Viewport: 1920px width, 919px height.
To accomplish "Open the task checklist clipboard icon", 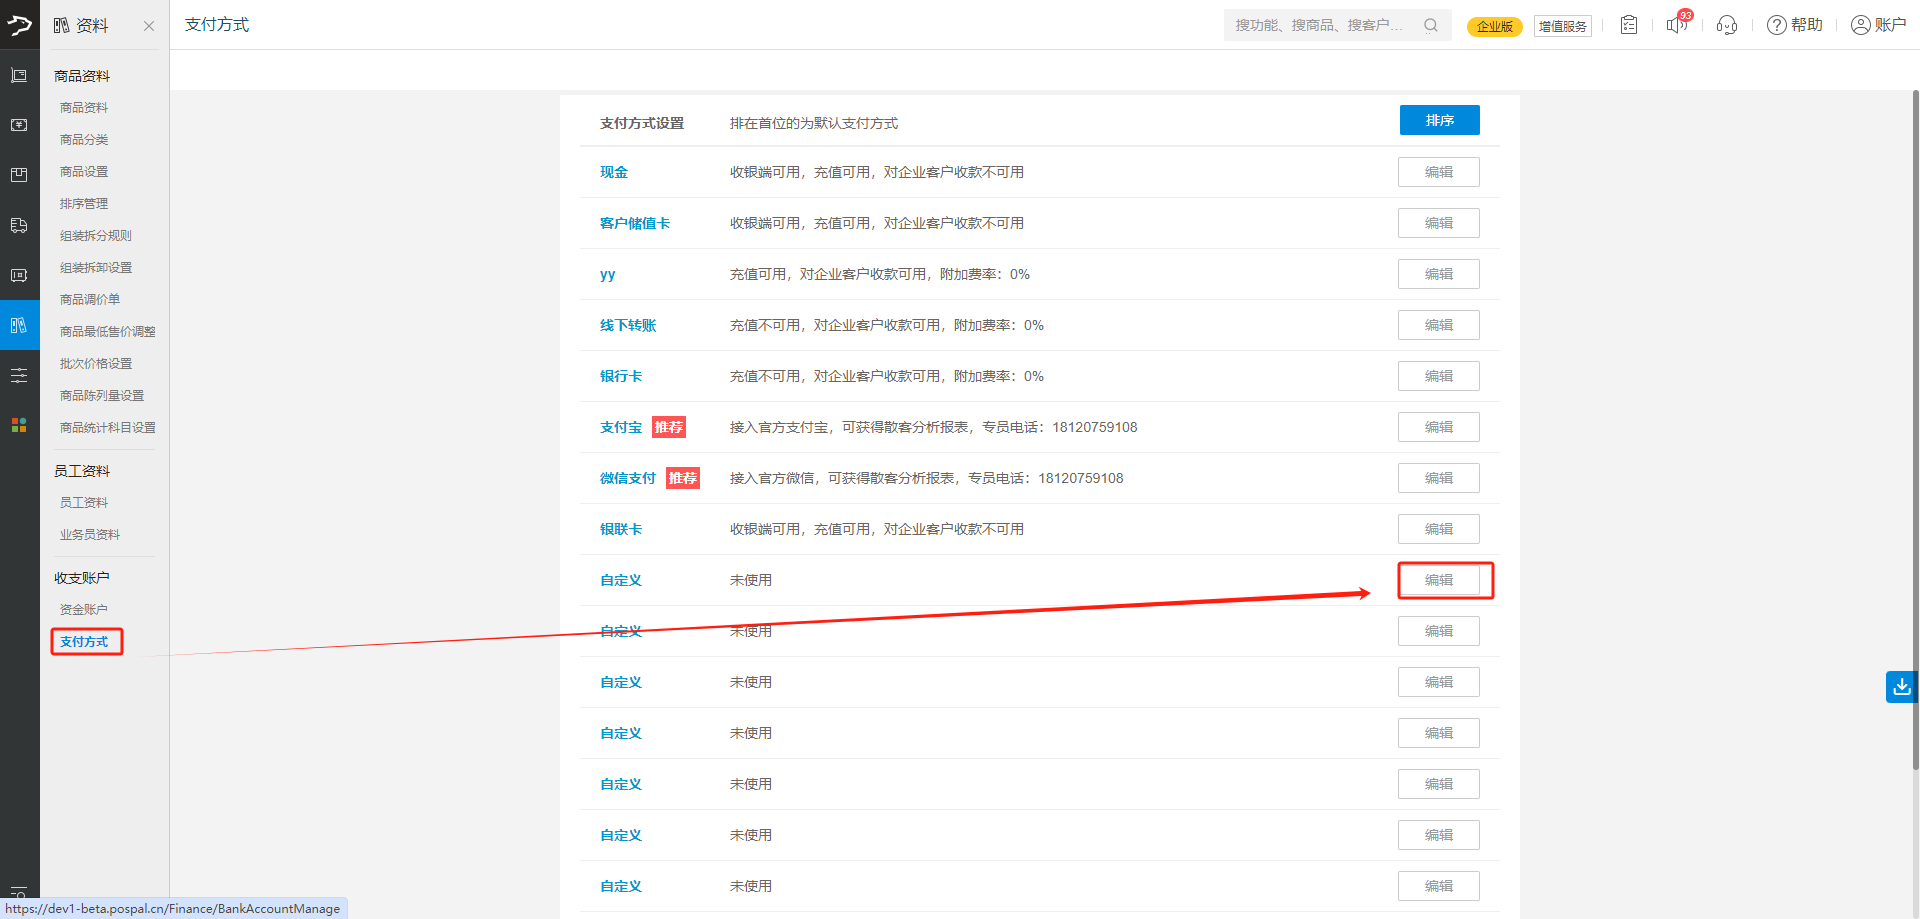I will click(x=1629, y=25).
